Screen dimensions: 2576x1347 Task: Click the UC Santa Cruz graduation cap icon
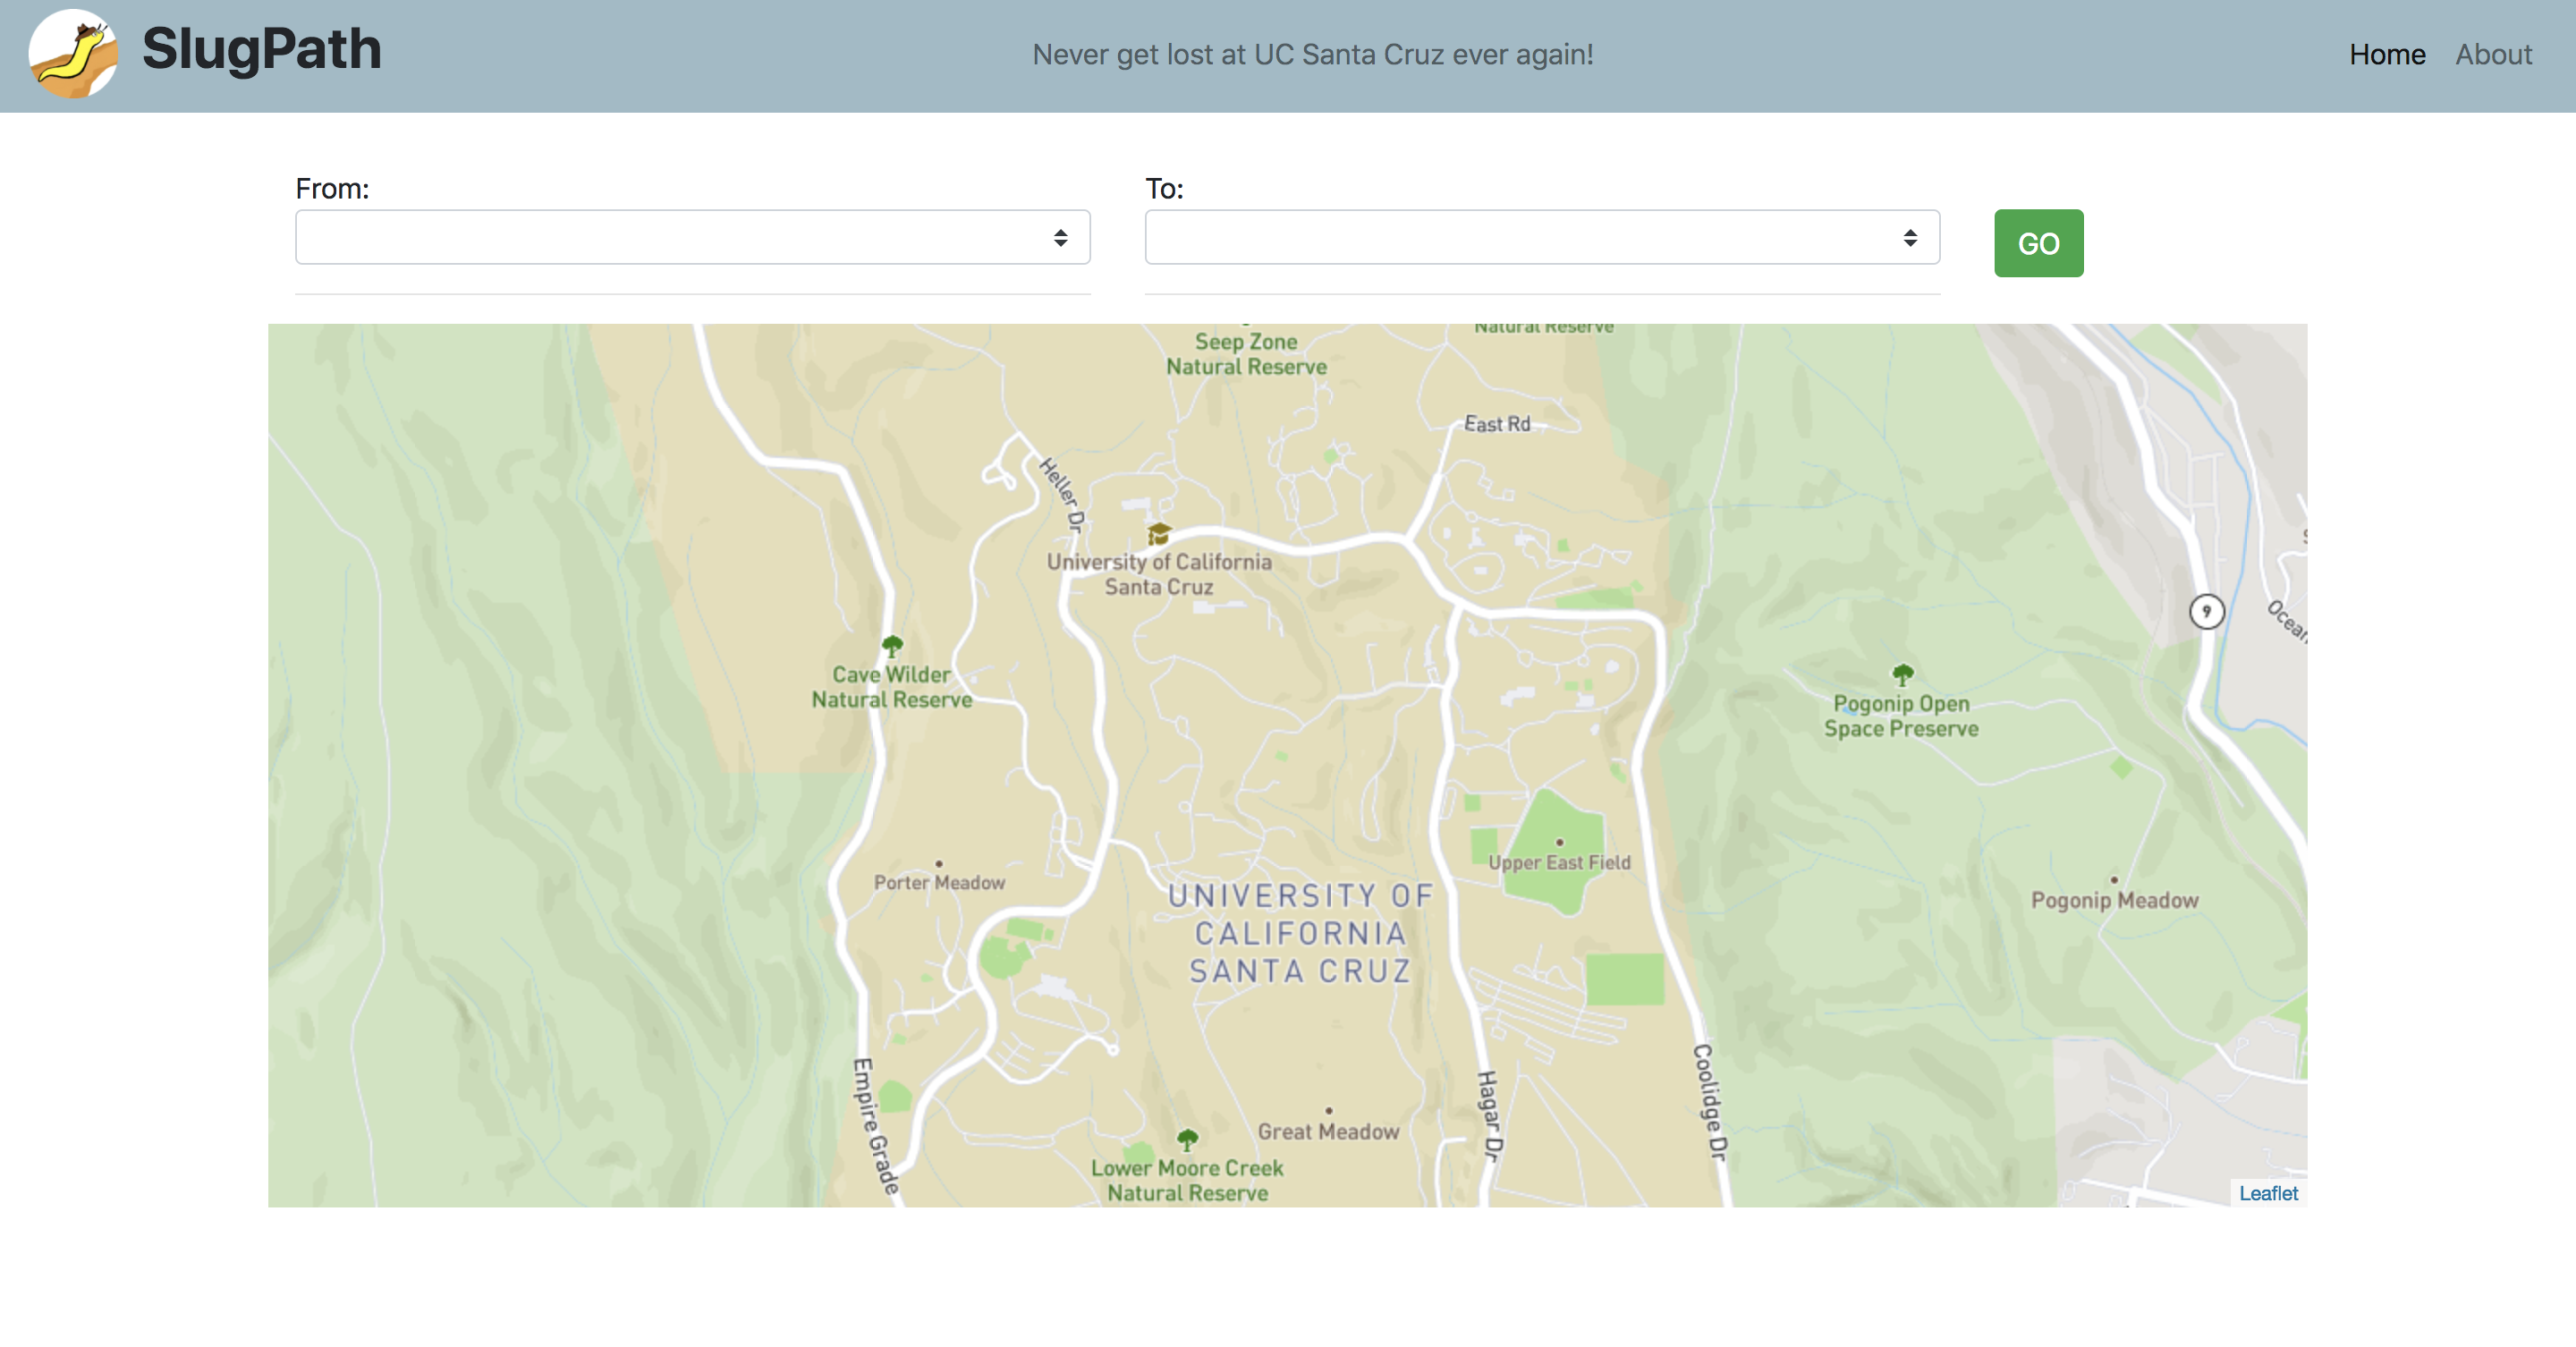click(x=1158, y=533)
